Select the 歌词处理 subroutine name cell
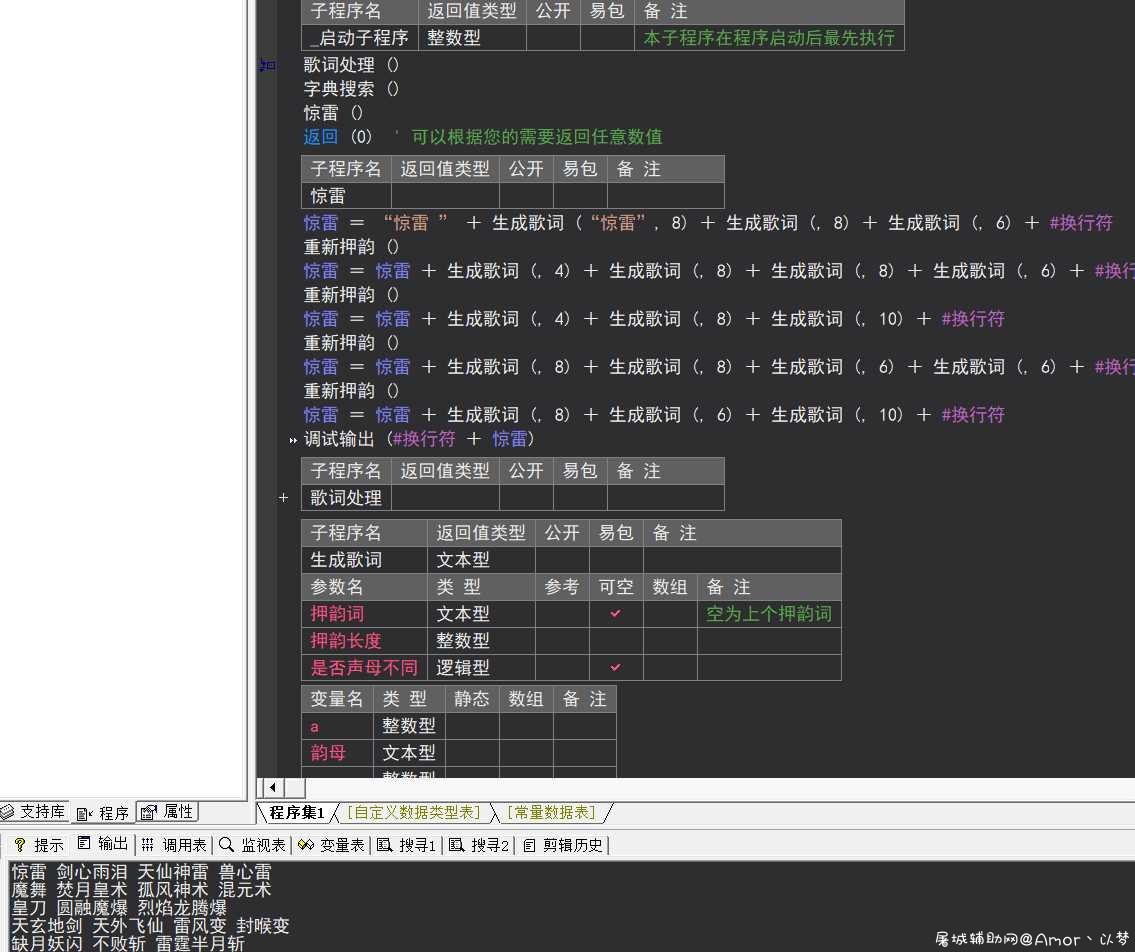Screen dimensions: 1135x952 point(346,498)
